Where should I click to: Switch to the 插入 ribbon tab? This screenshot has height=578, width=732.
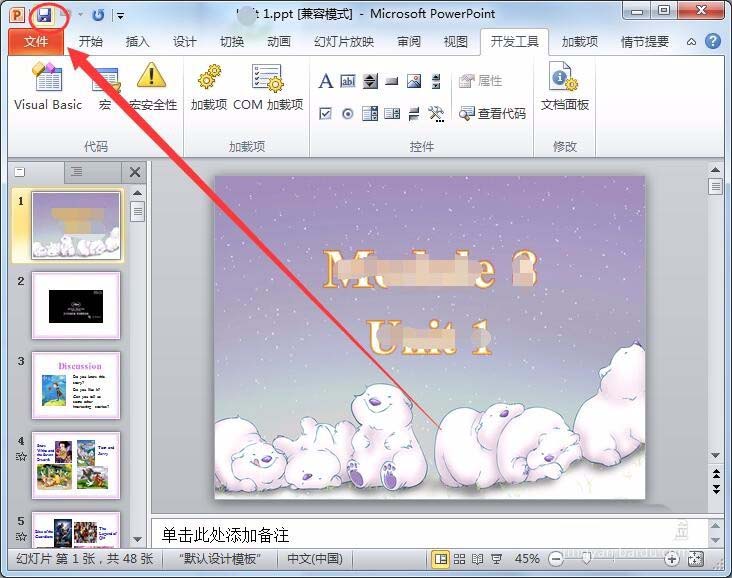pyautogui.click(x=137, y=42)
